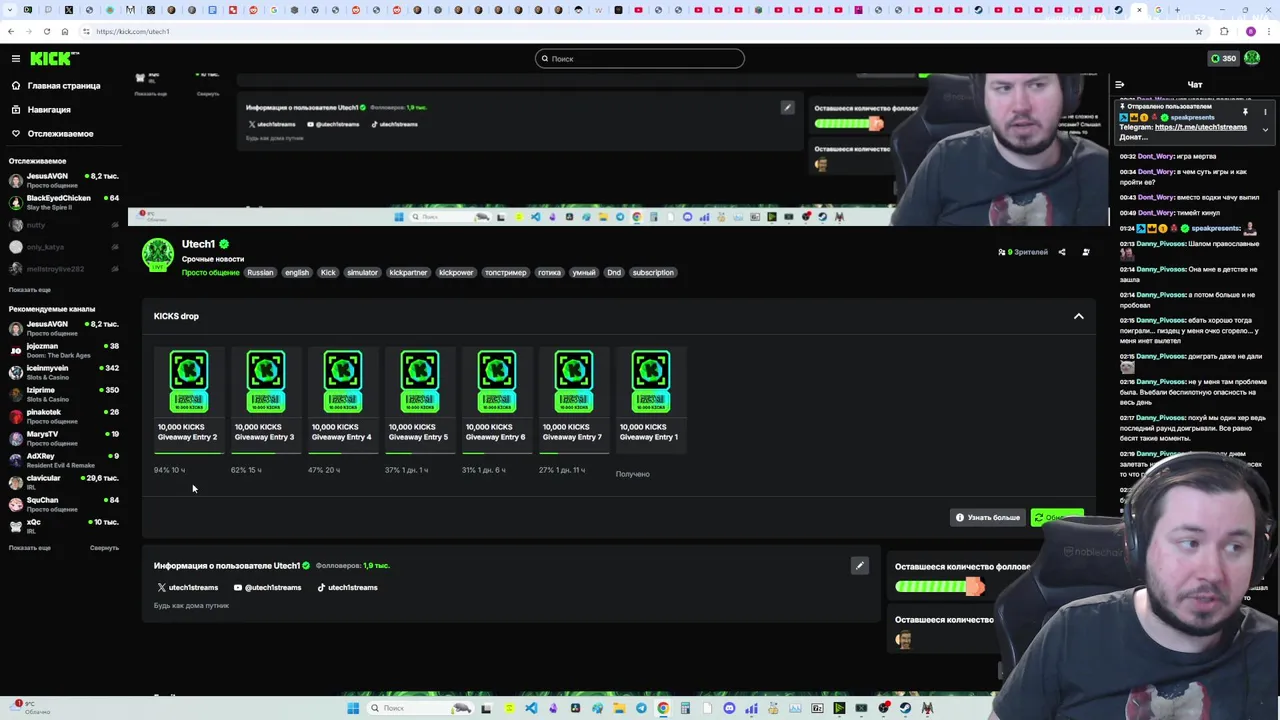Click the subscription tag
The image size is (1280, 720).
point(653,272)
